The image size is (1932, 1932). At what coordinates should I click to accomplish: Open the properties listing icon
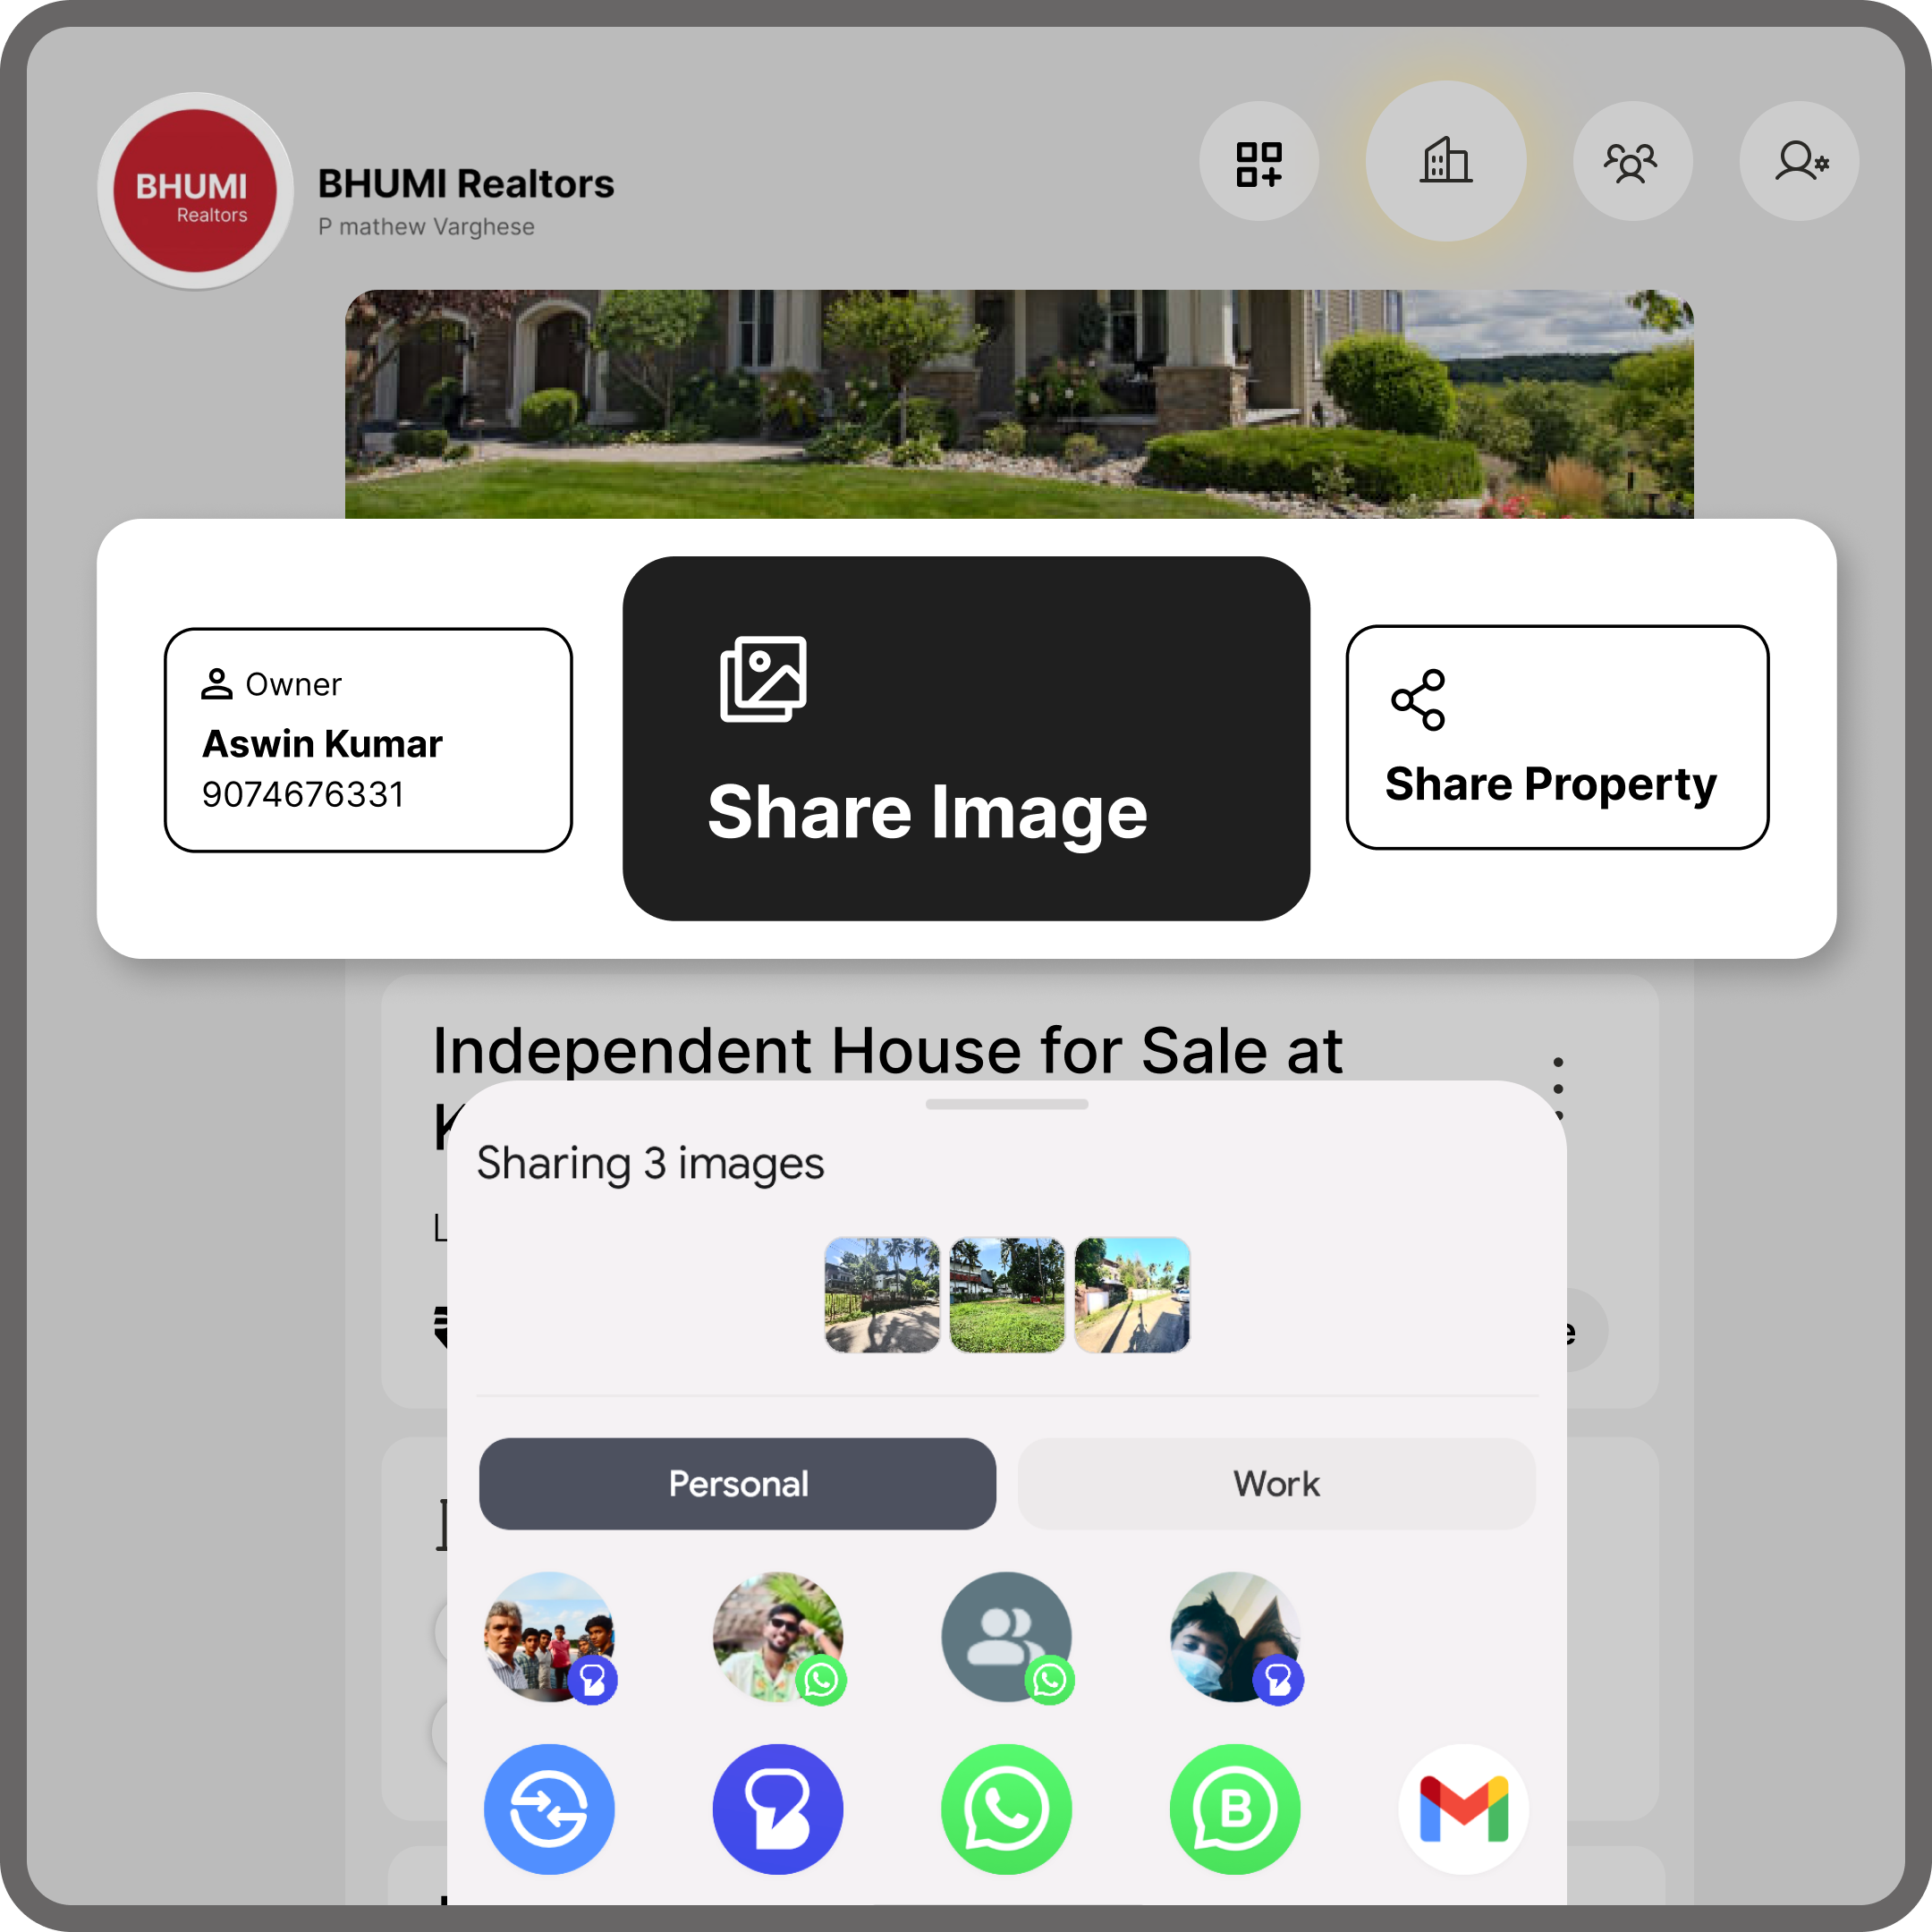pos(1447,163)
